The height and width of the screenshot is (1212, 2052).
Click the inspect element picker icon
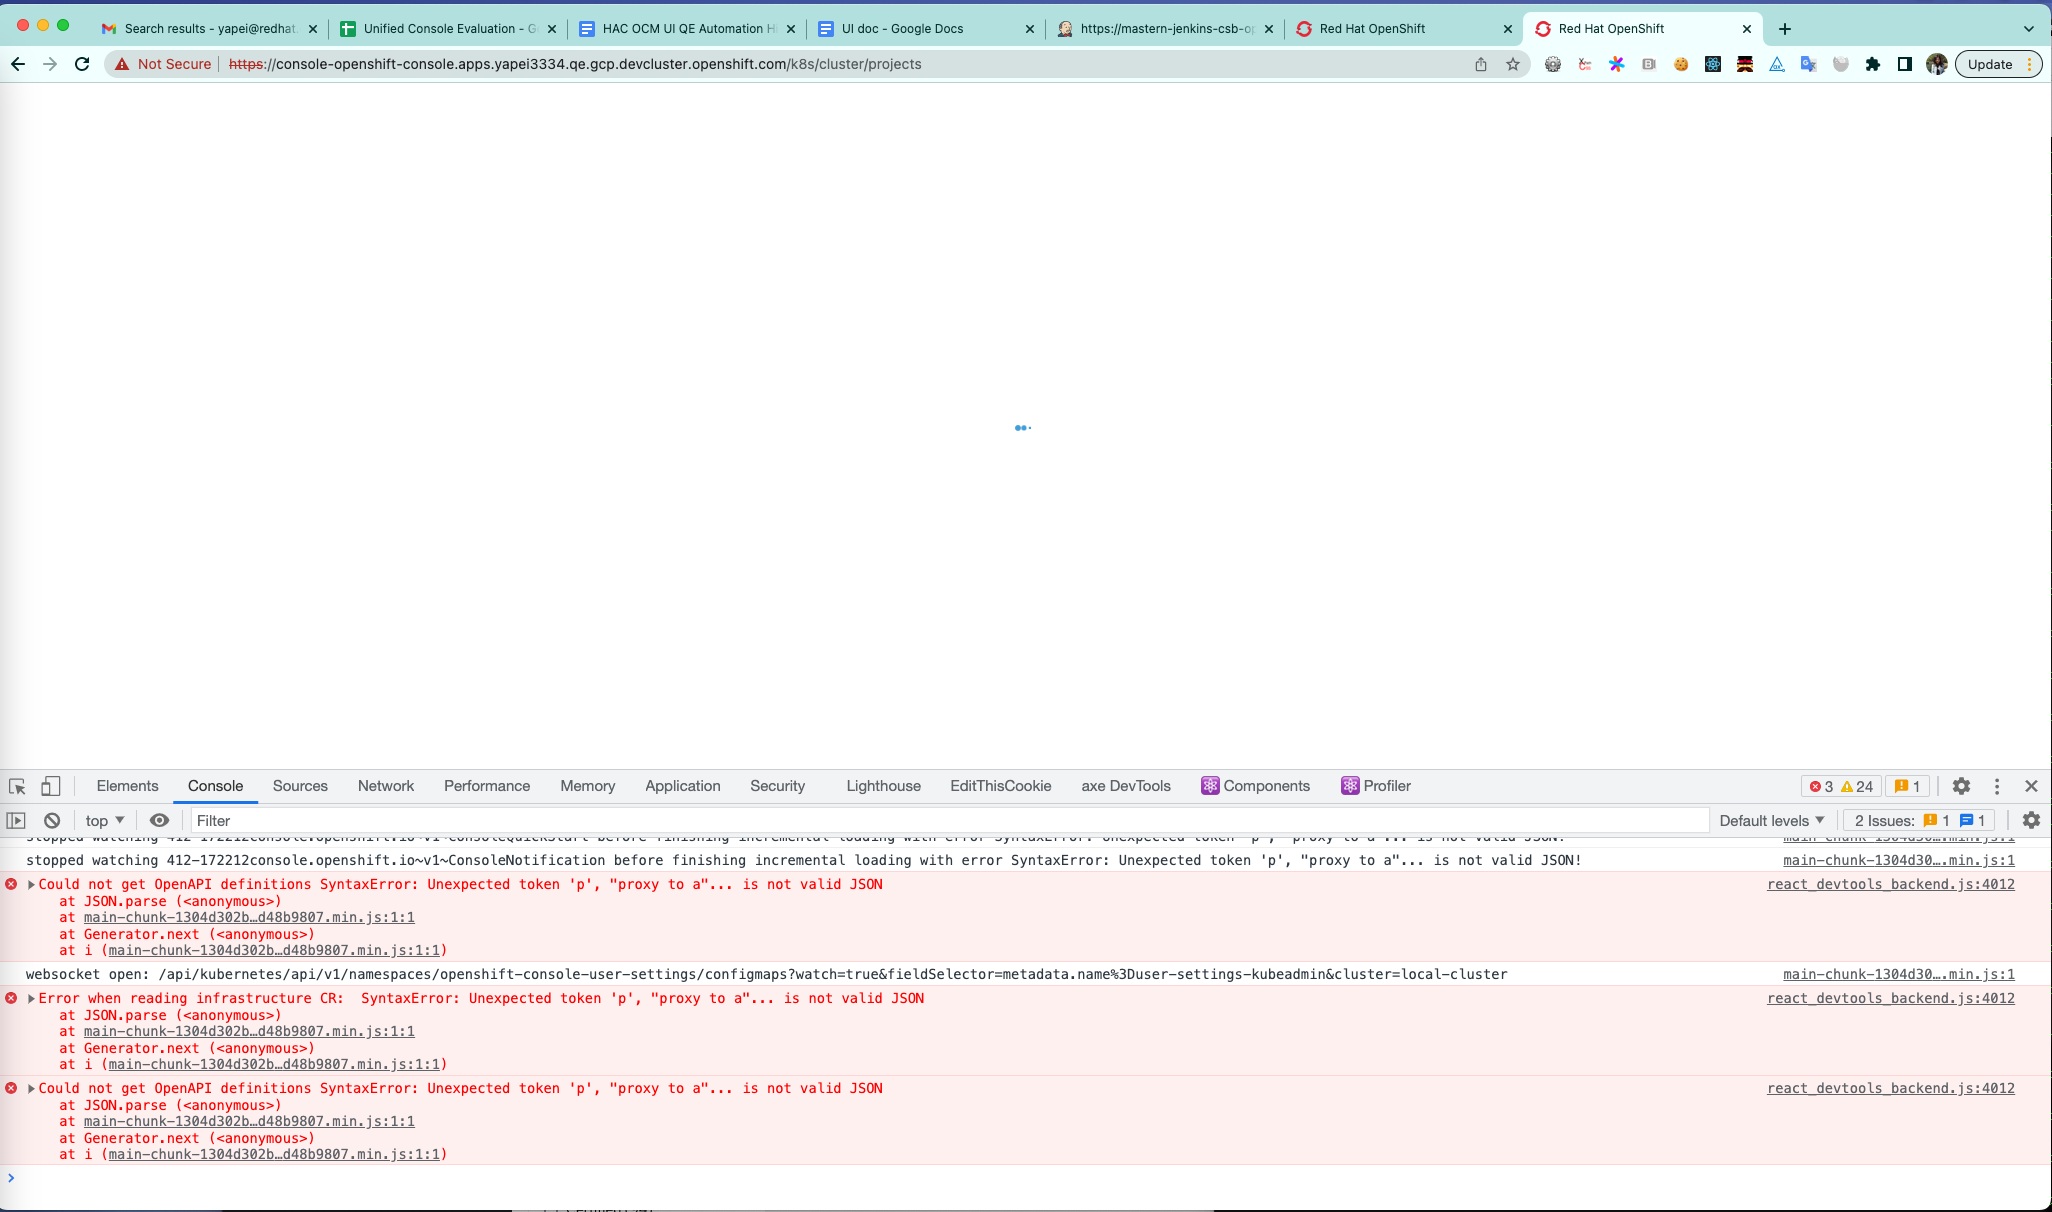click(17, 786)
